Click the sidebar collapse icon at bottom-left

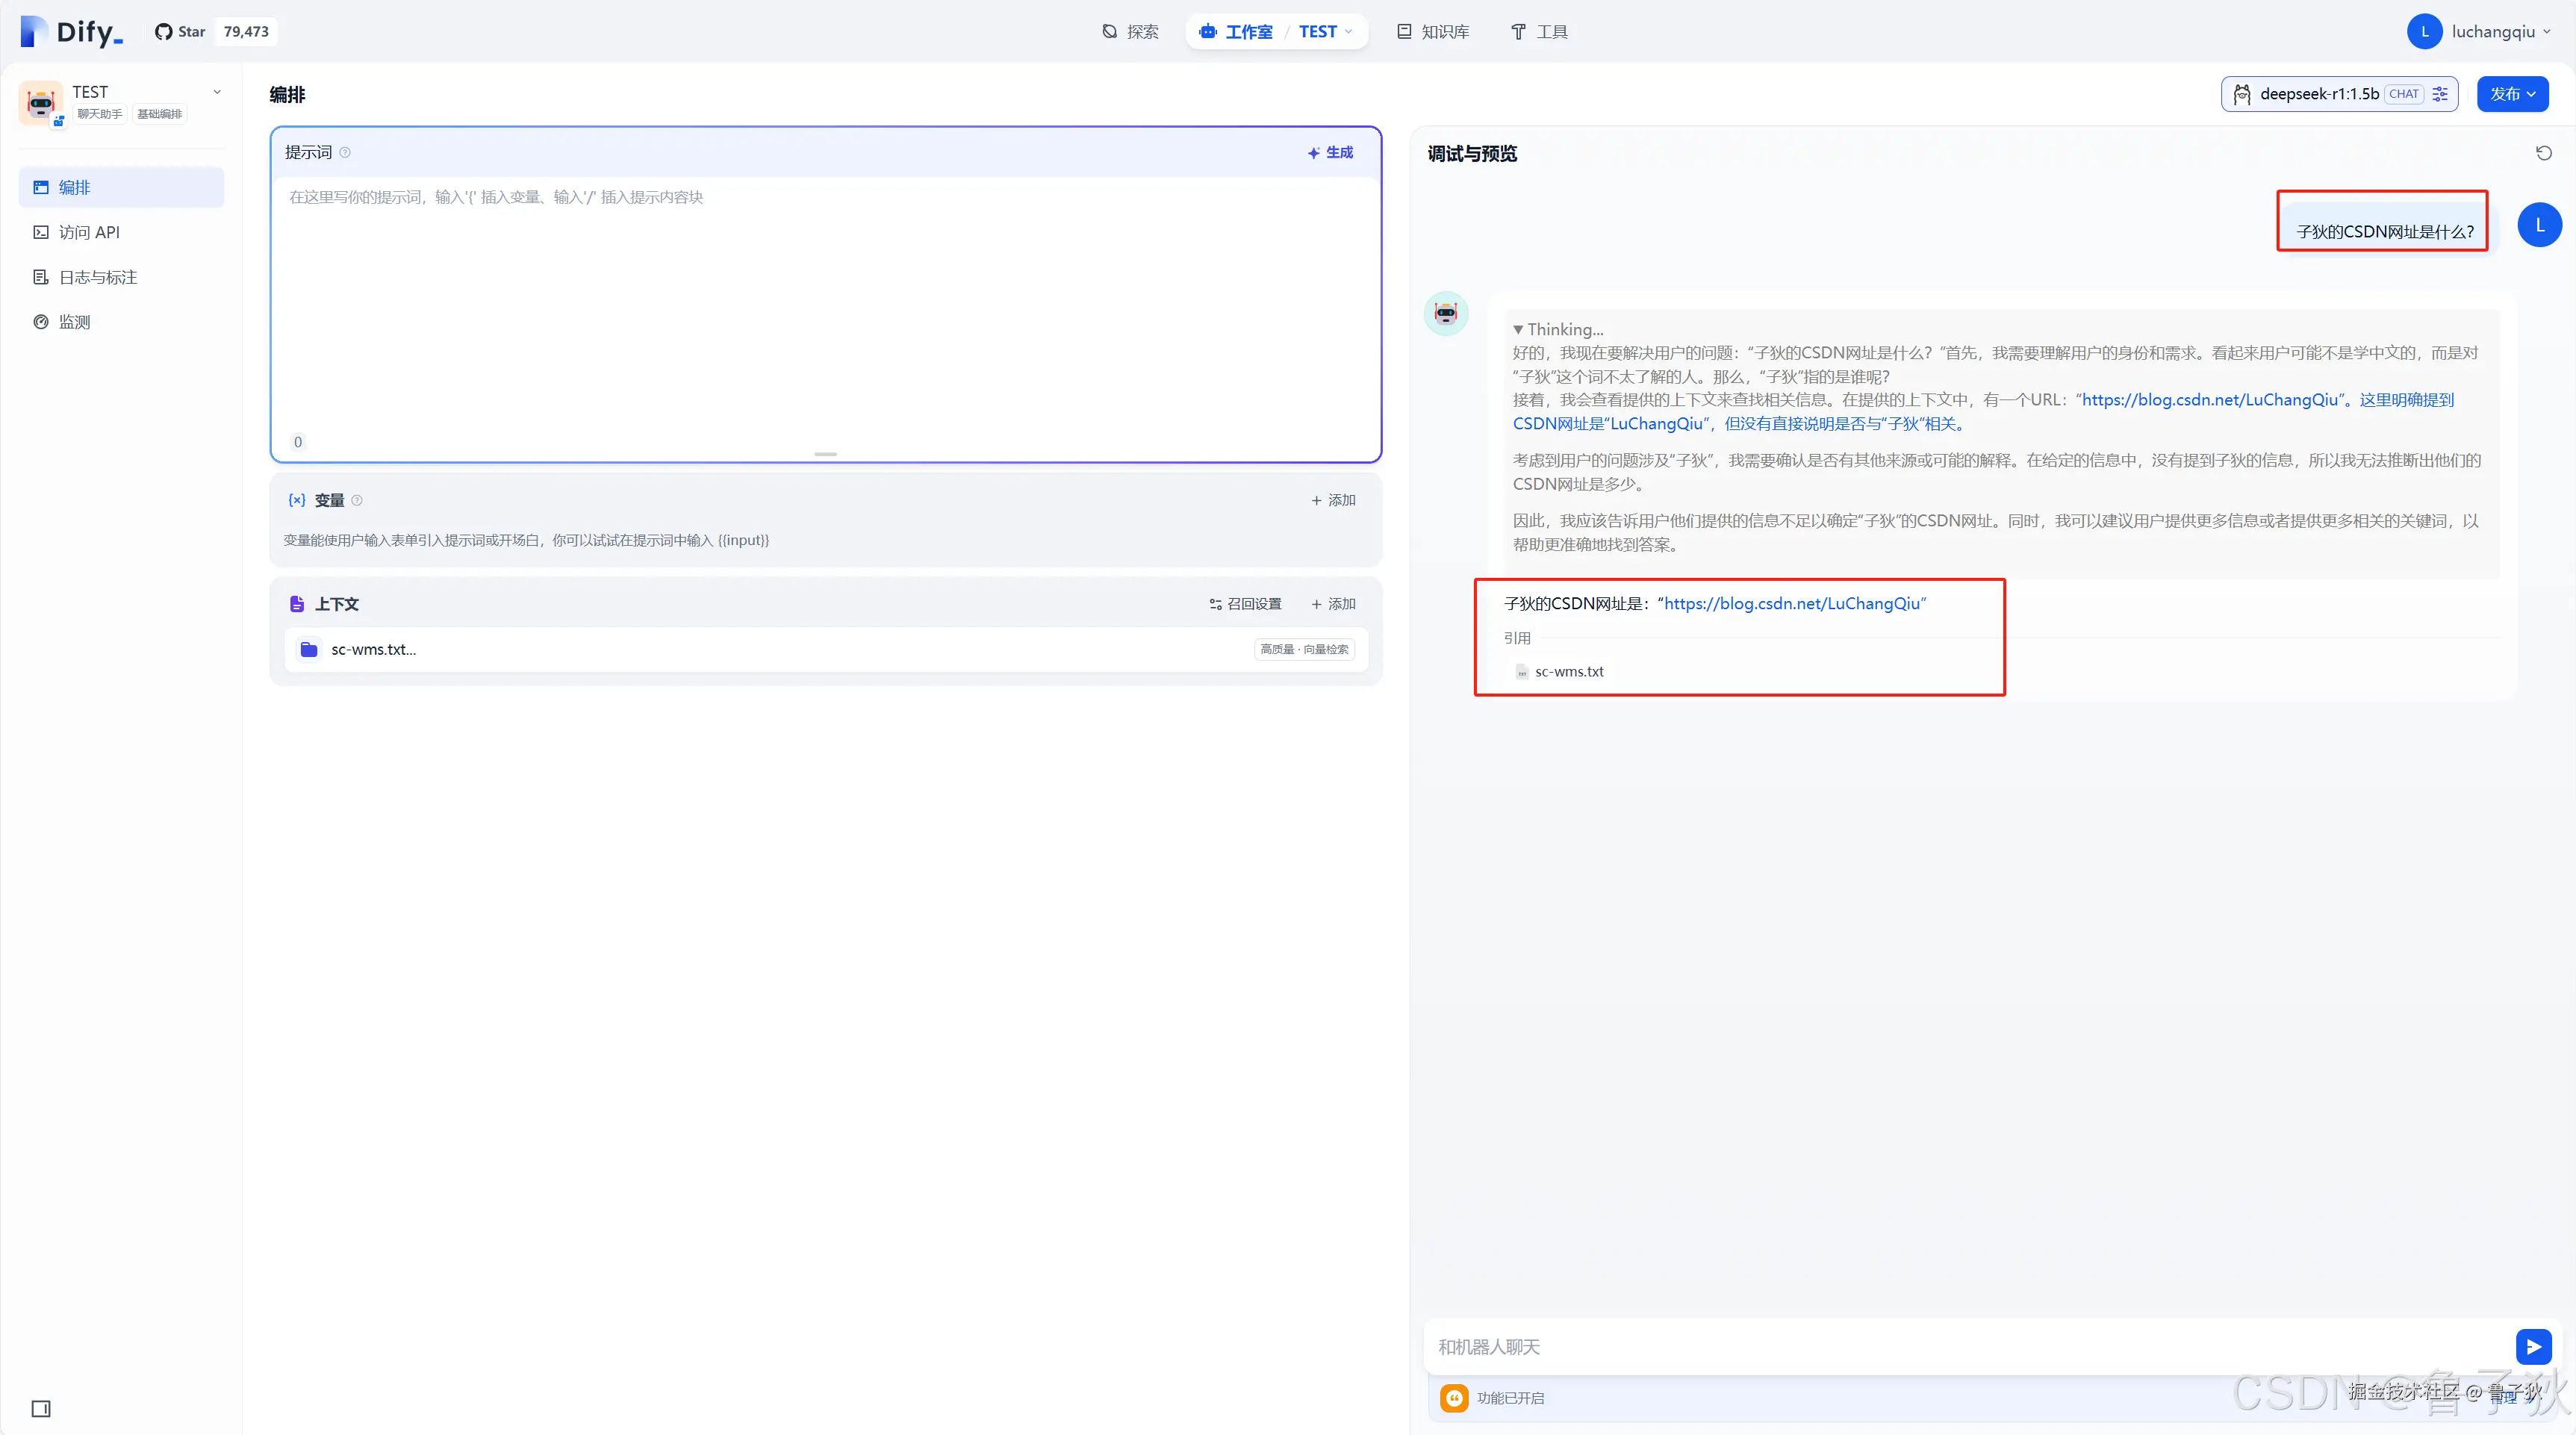[41, 1408]
